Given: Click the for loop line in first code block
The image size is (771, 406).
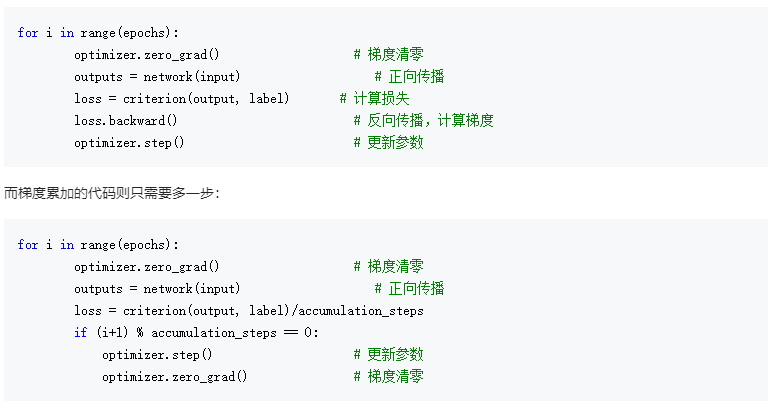Looking at the screenshot, I should 98,33.
